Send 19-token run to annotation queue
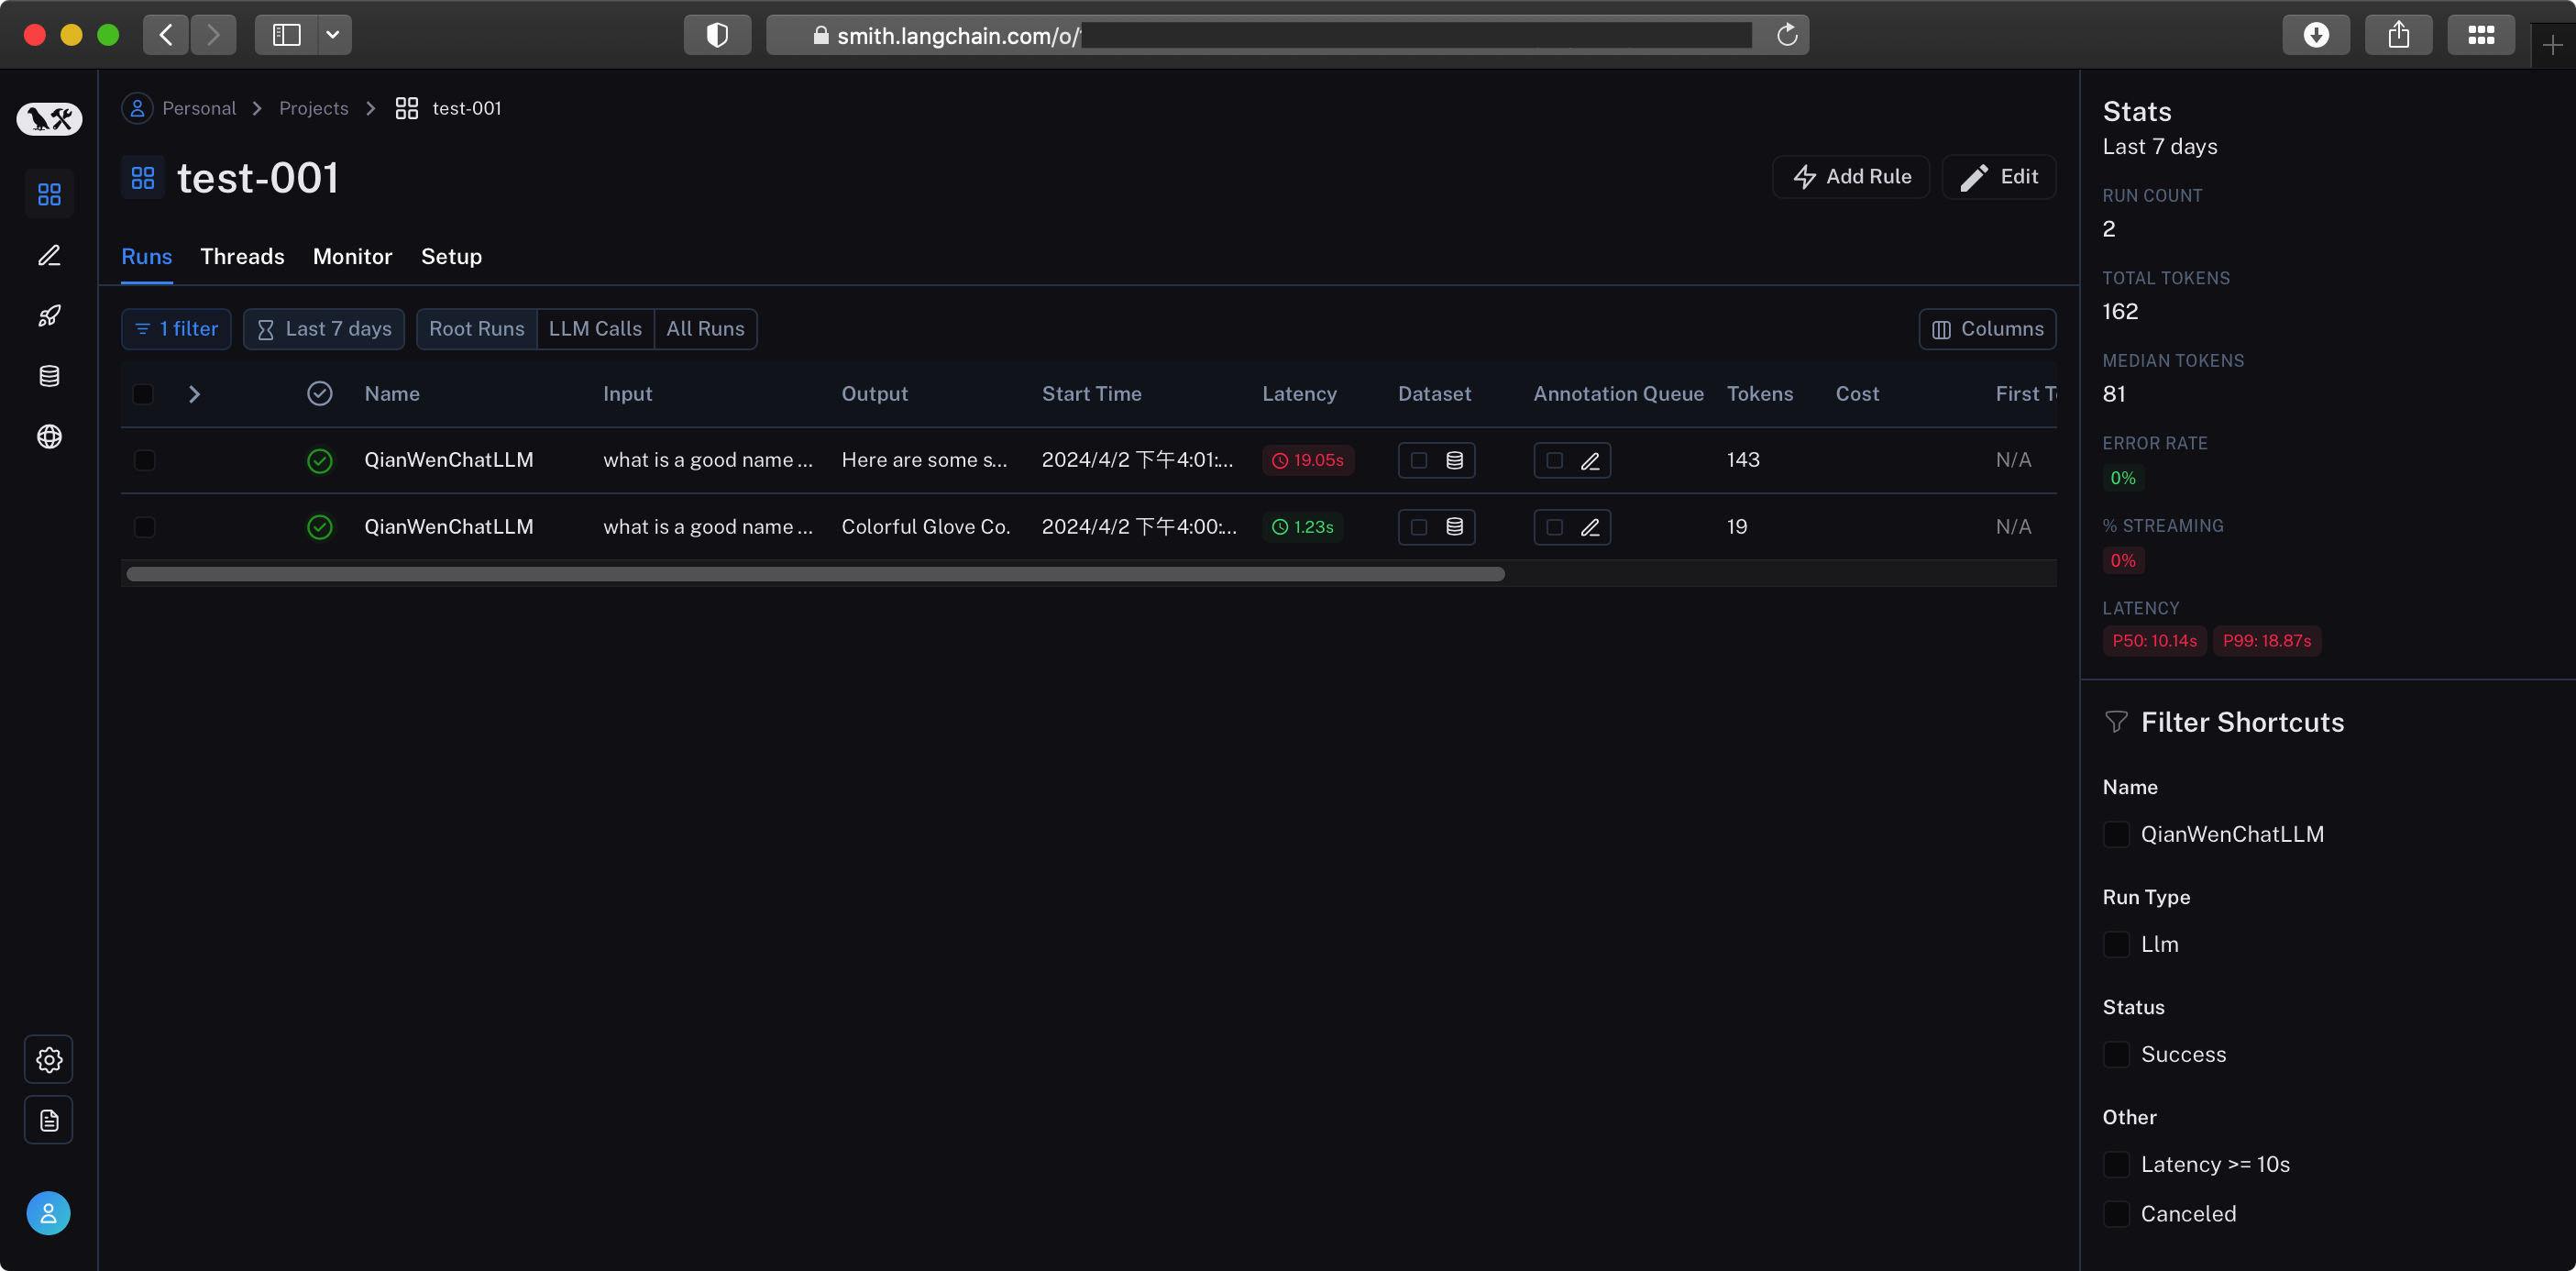Viewport: 2576px width, 1271px height. [x=1590, y=527]
